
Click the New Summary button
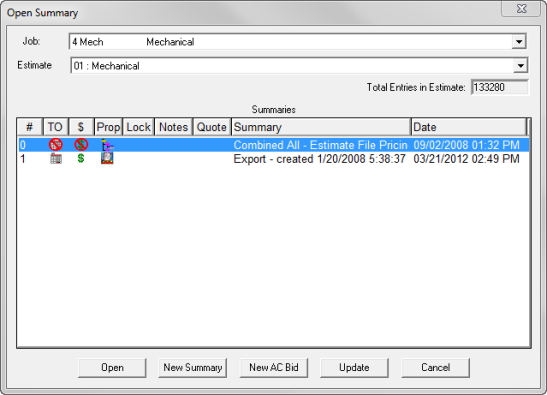[x=193, y=368]
